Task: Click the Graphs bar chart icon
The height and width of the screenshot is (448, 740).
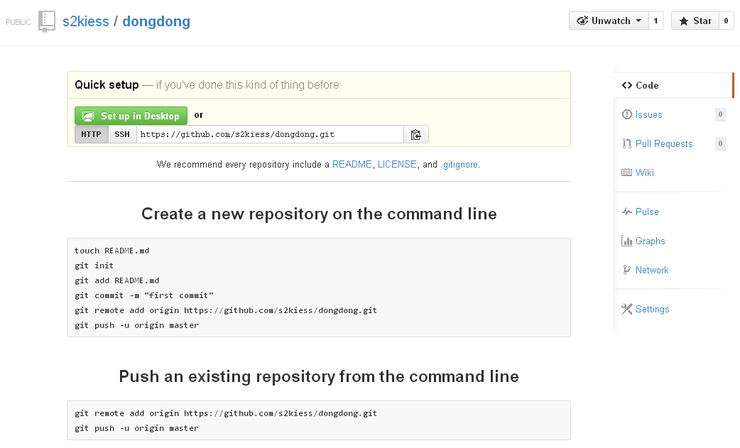Action: pos(627,241)
